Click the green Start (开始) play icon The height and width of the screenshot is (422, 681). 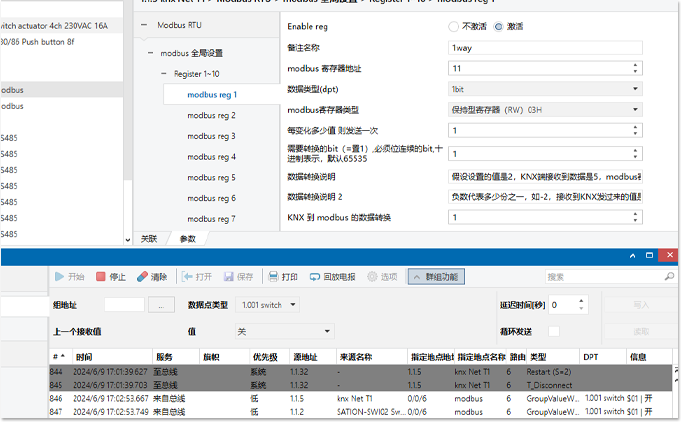(x=60, y=277)
